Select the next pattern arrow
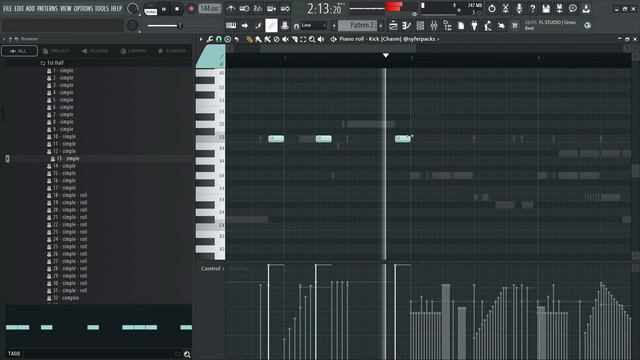Viewport: 640px width, 360px height. [x=381, y=25]
